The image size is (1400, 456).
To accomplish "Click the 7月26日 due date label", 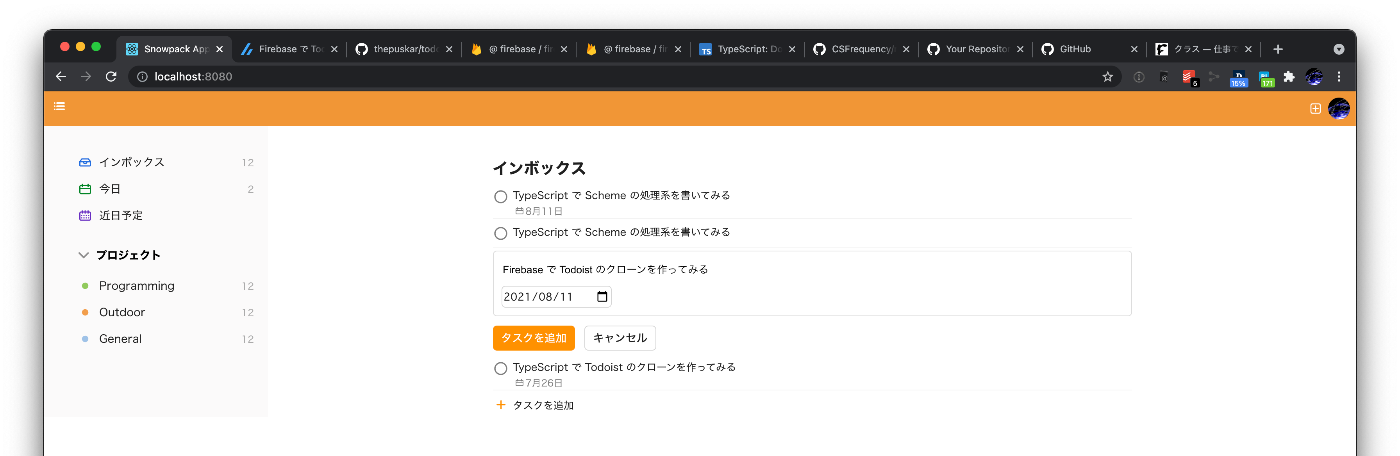I will coord(539,383).
